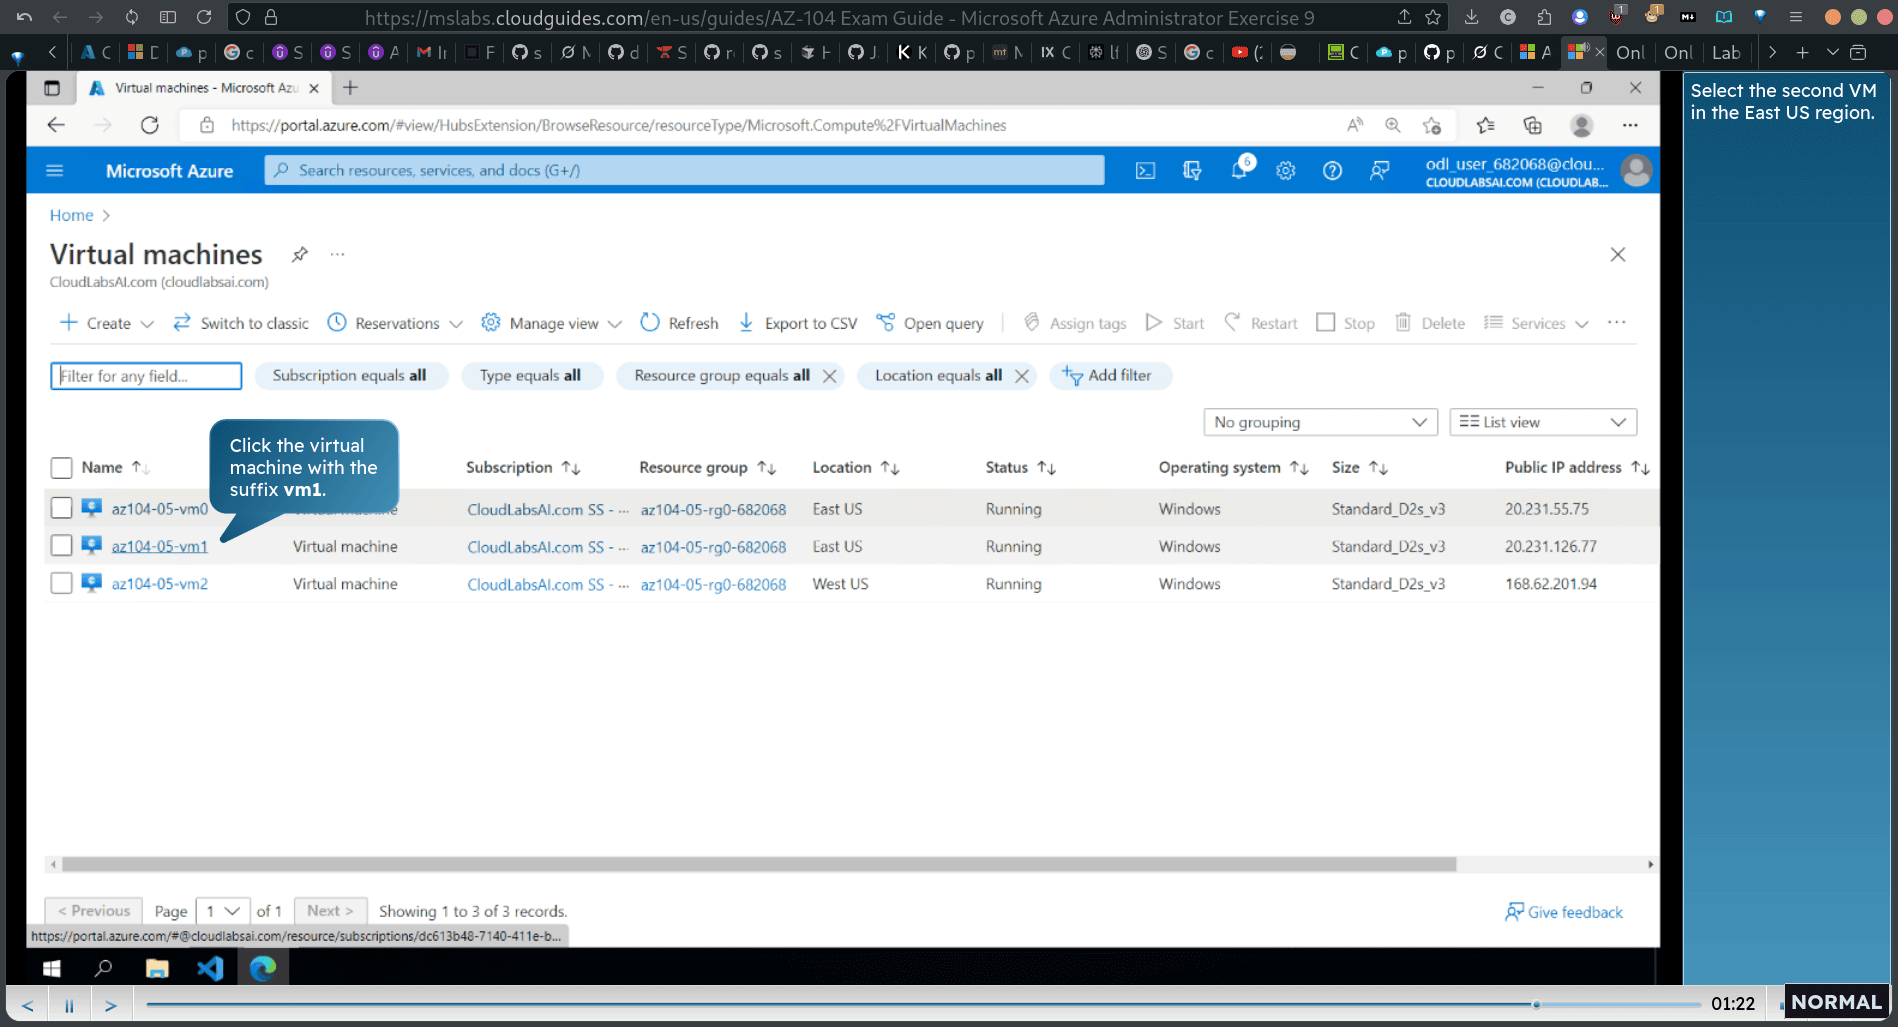Open the Help question mark icon
Viewport: 1898px width, 1027px height.
point(1332,171)
